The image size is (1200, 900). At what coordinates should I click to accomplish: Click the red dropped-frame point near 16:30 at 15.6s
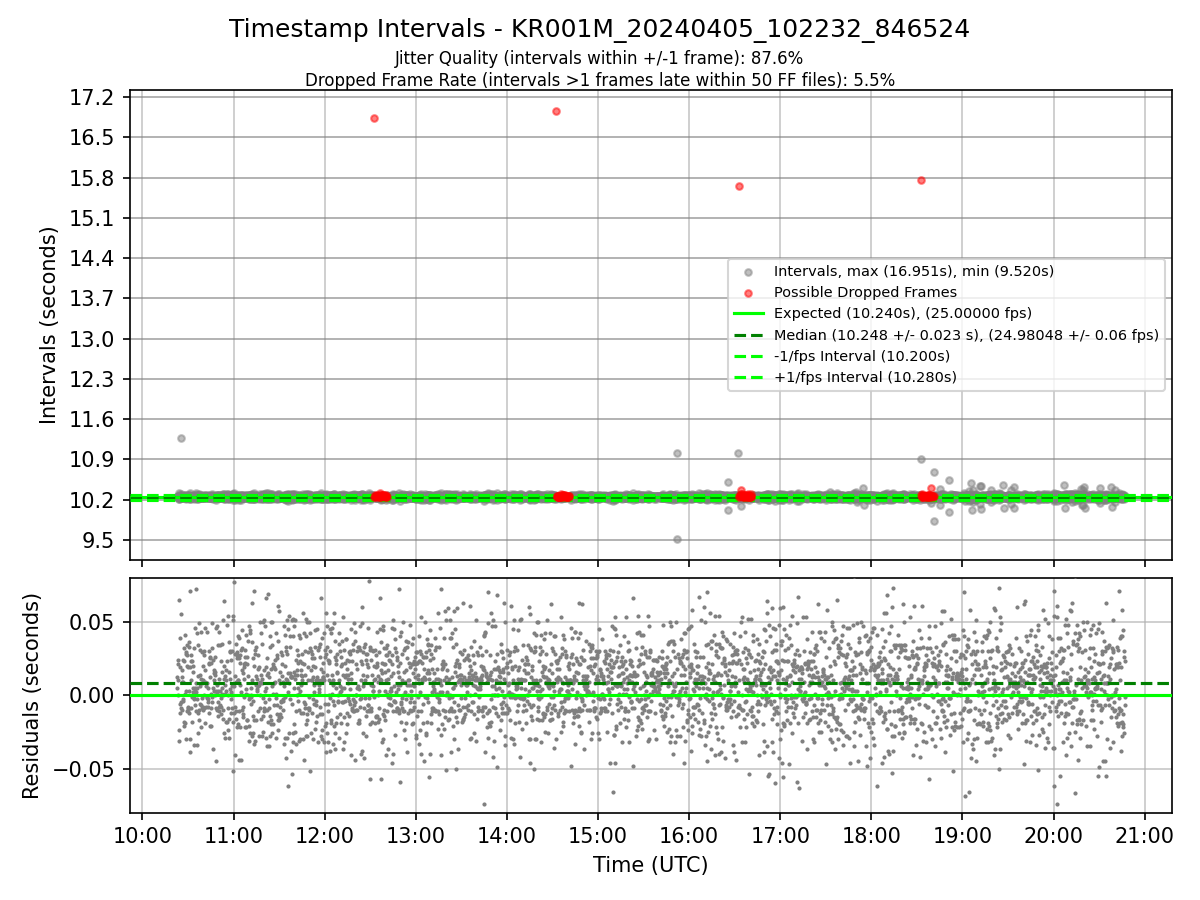click(x=739, y=186)
